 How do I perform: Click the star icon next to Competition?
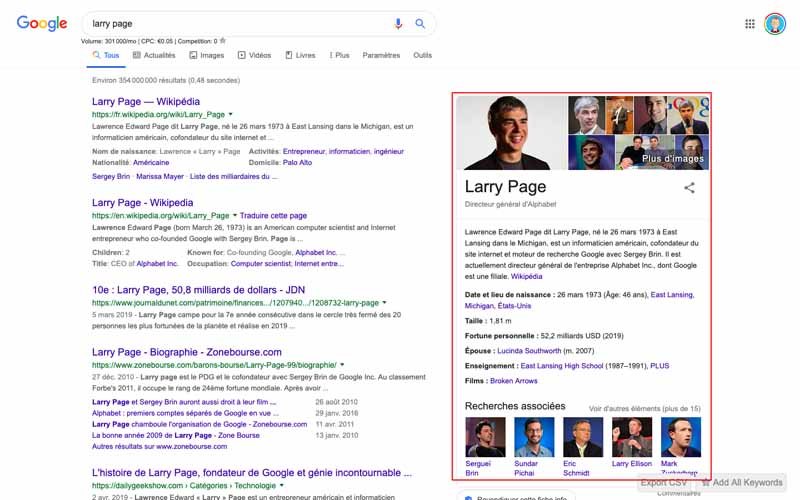pos(222,41)
